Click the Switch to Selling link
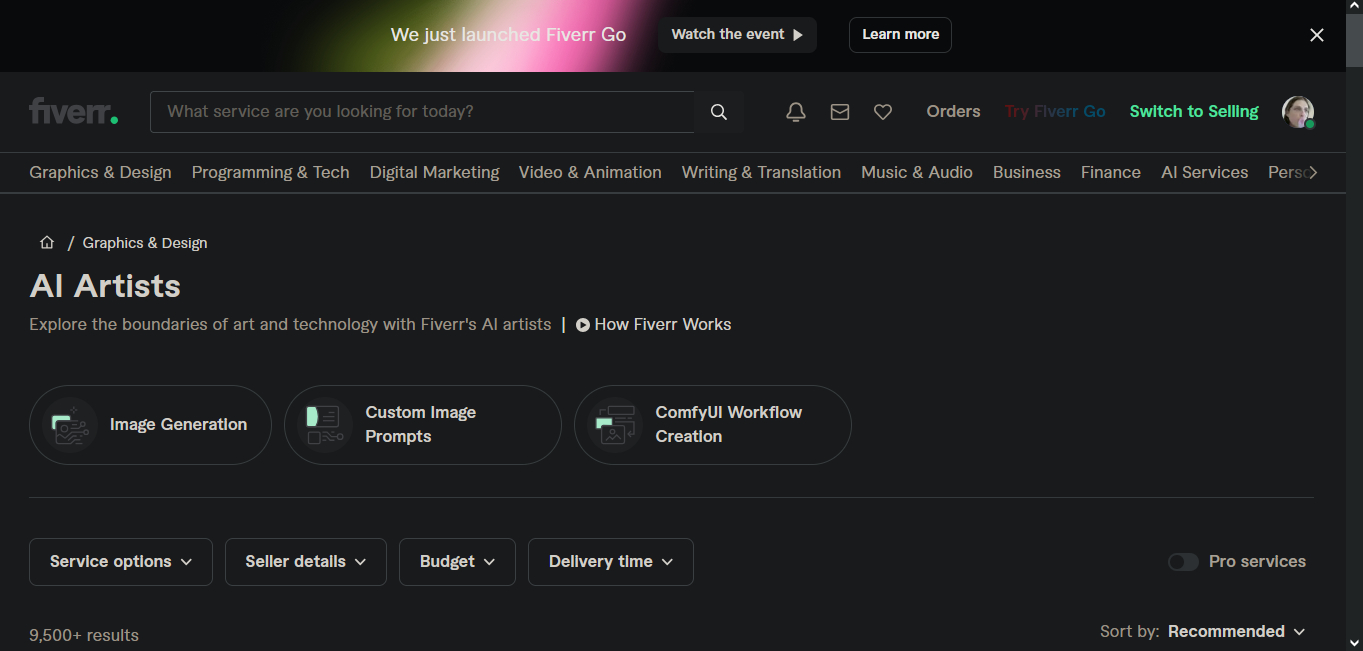Image resolution: width=1363 pixels, height=651 pixels. pyautogui.click(x=1194, y=112)
